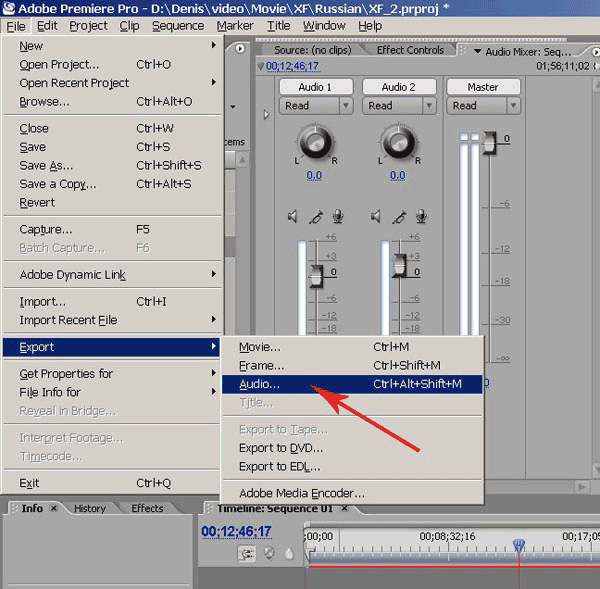Close the Info panel tab

54,508
